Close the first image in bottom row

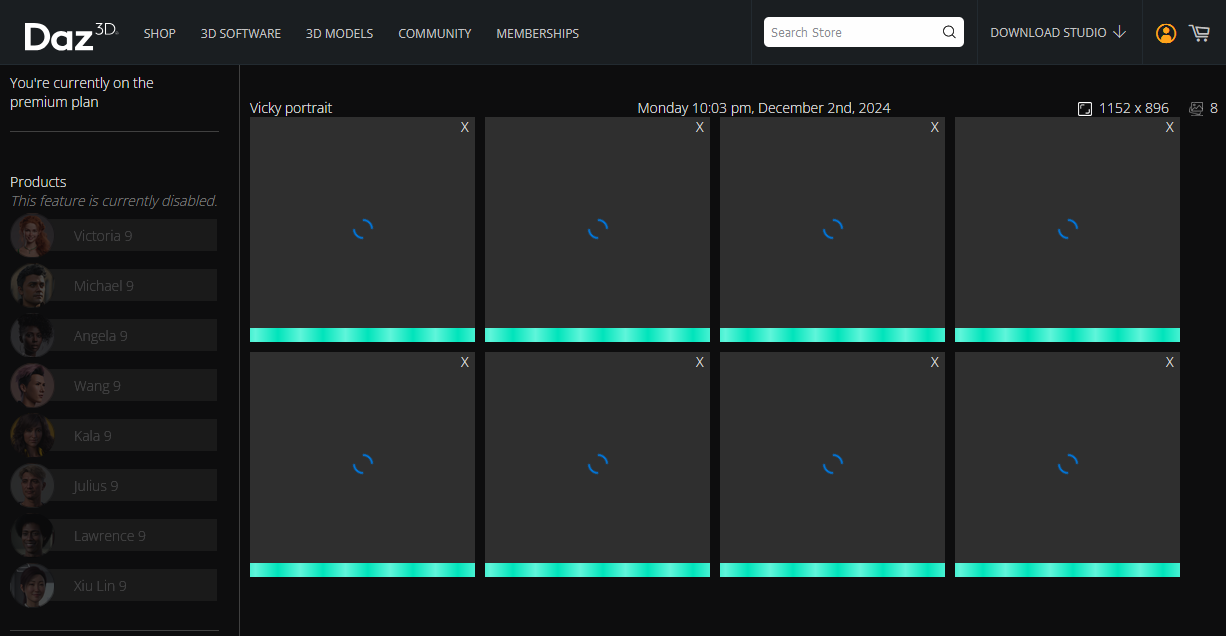click(465, 362)
